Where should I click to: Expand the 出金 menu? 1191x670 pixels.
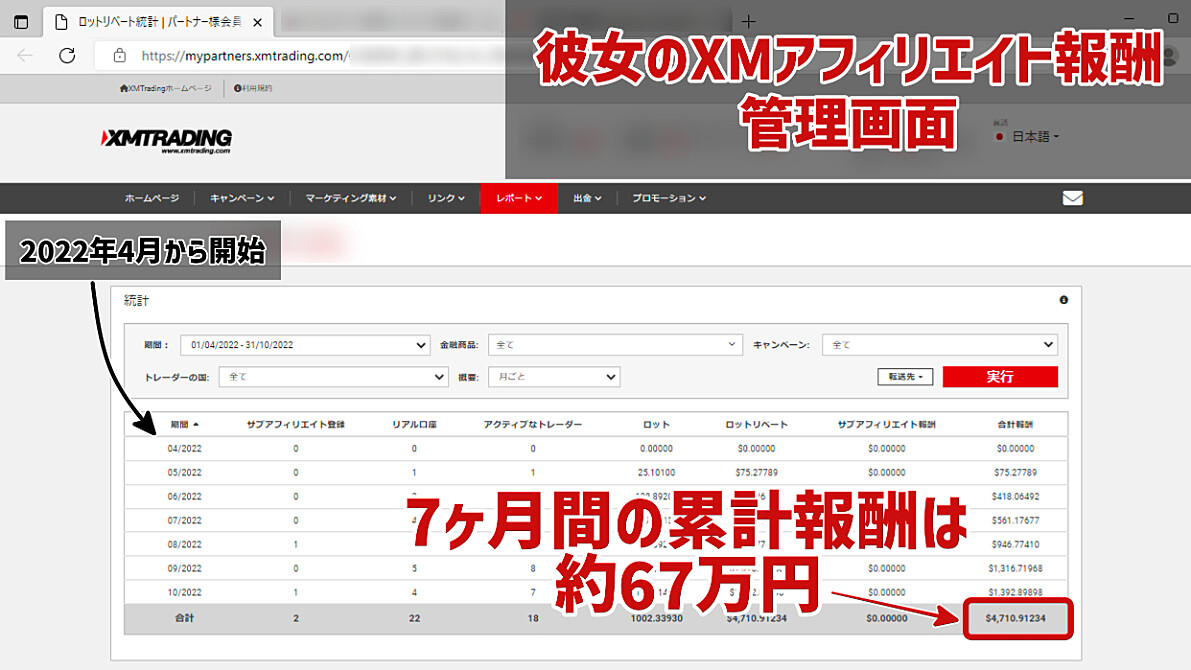587,198
